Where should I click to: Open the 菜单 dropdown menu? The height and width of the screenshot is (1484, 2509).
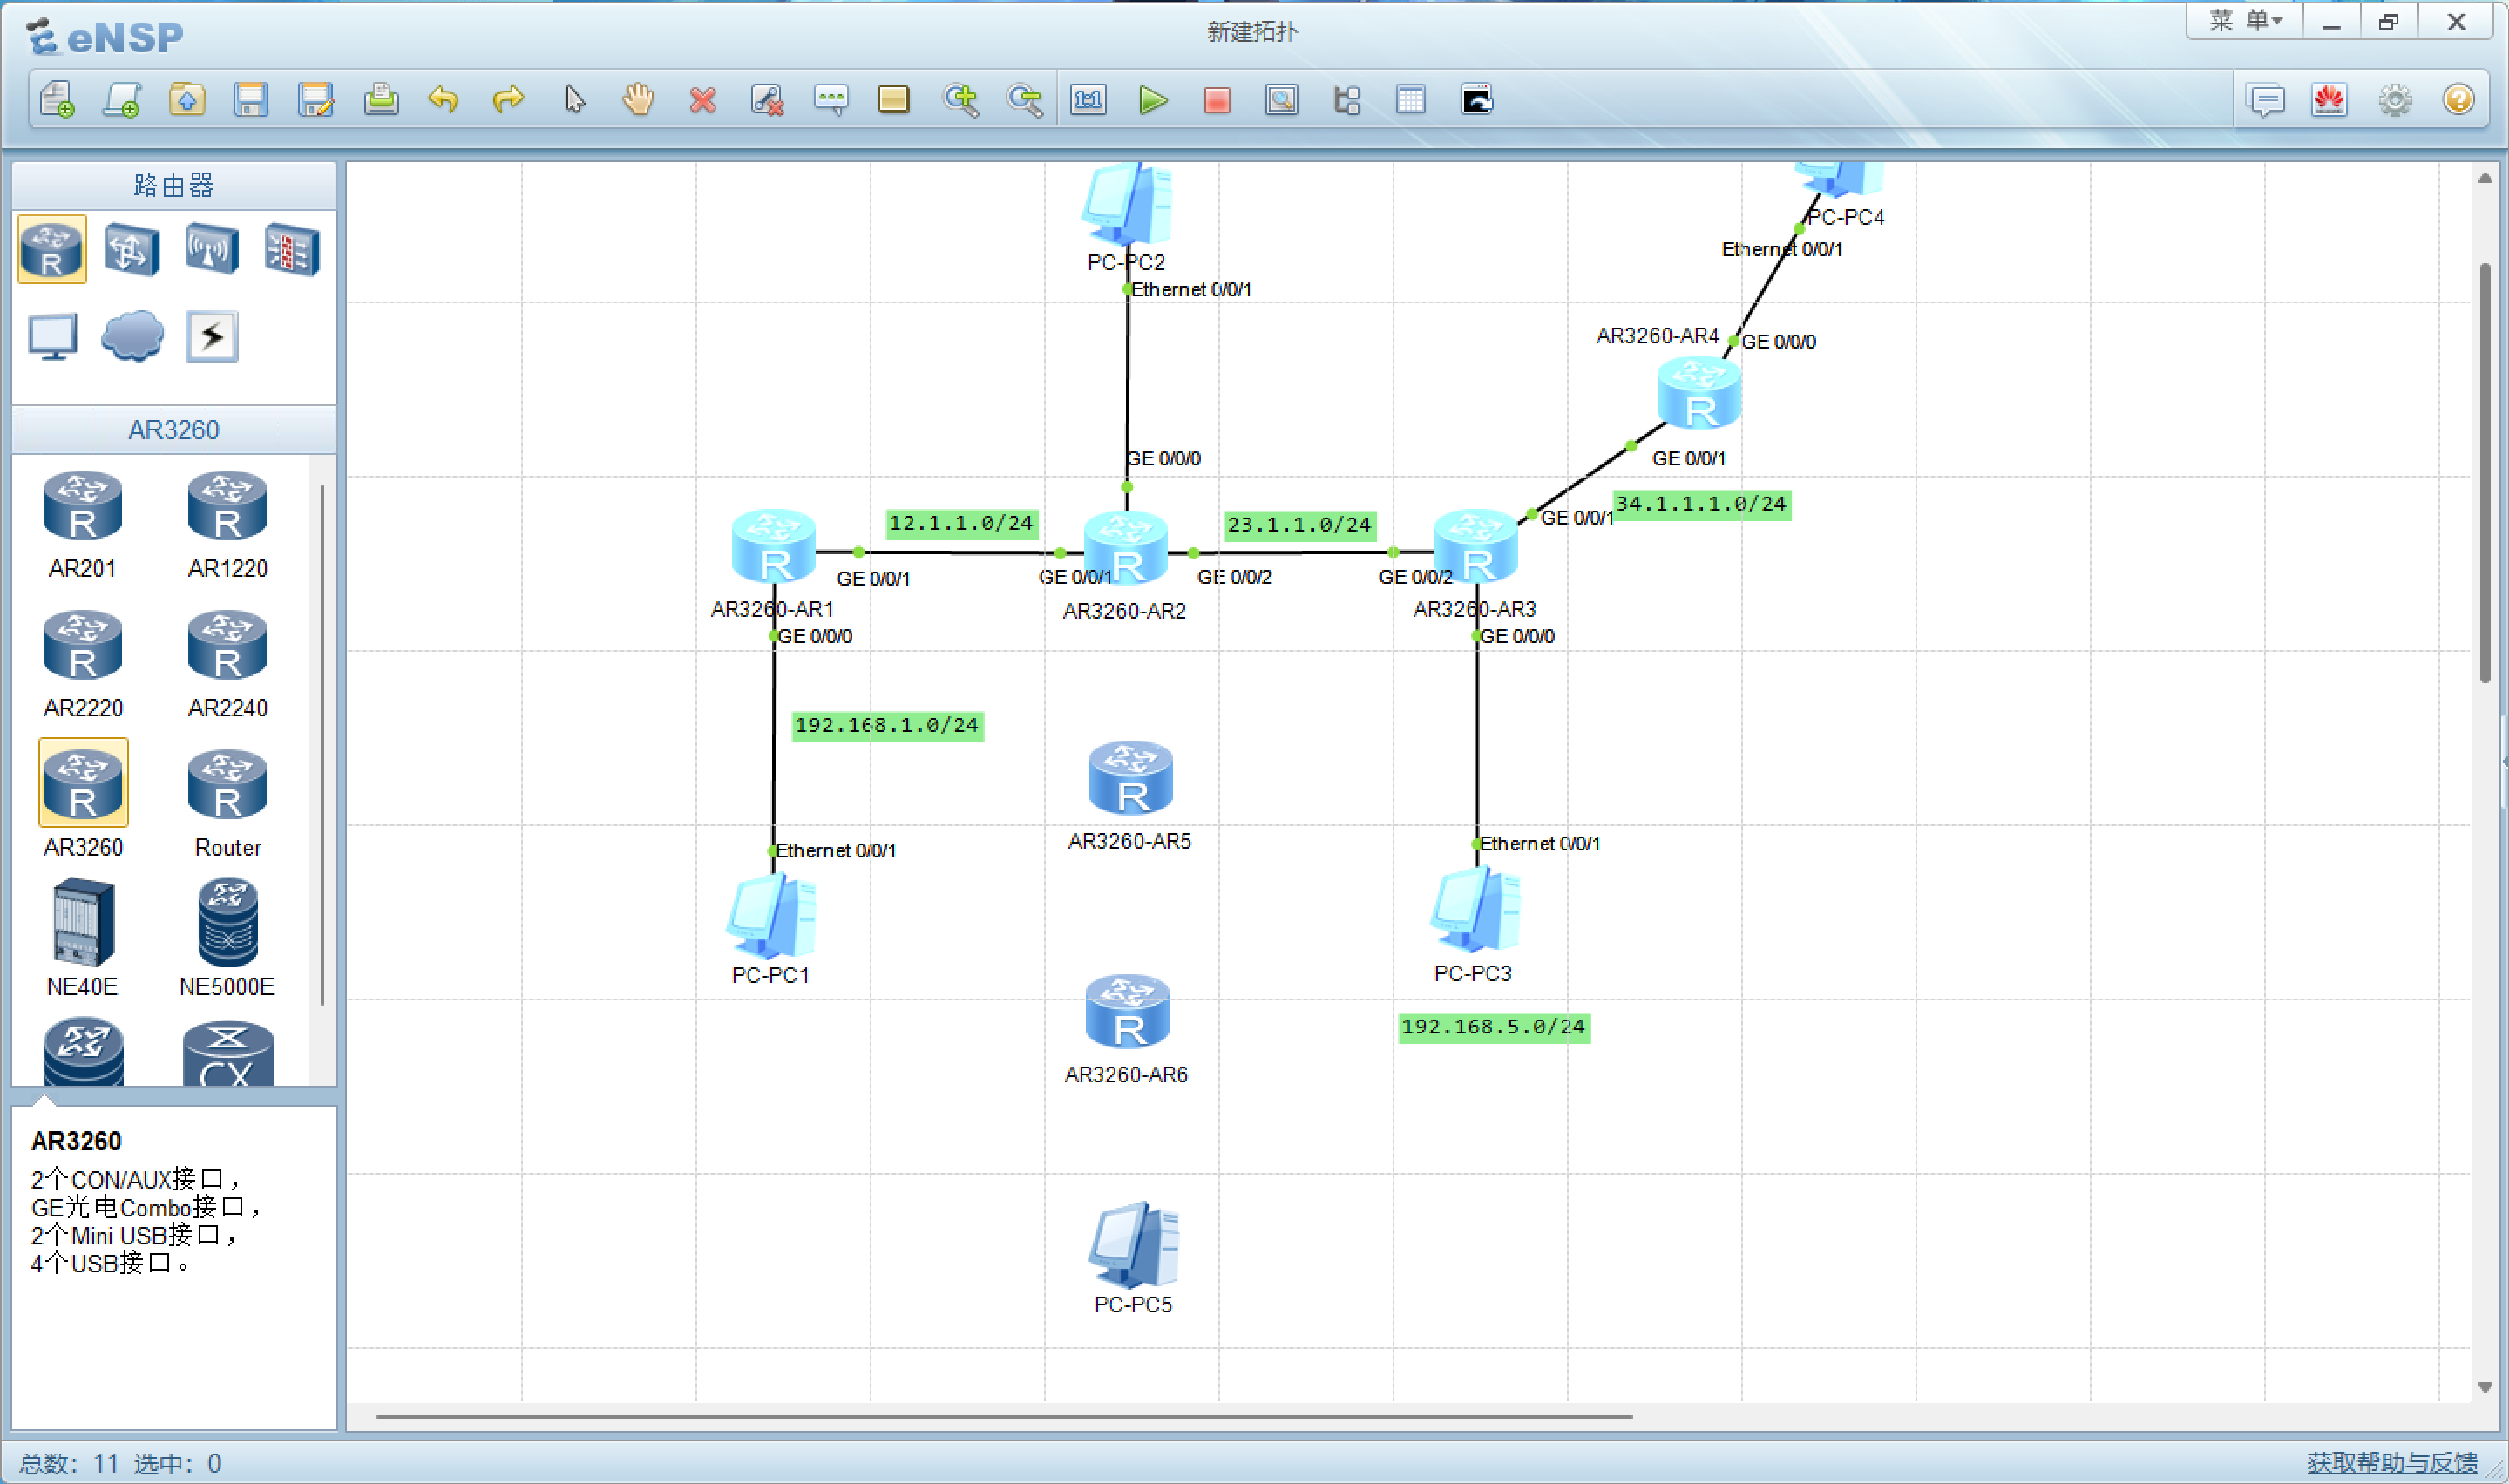pyautogui.click(x=2244, y=21)
